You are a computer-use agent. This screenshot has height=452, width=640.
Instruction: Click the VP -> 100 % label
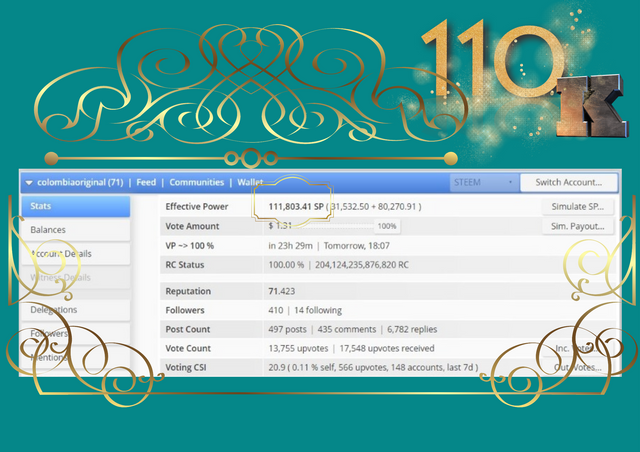pos(189,246)
